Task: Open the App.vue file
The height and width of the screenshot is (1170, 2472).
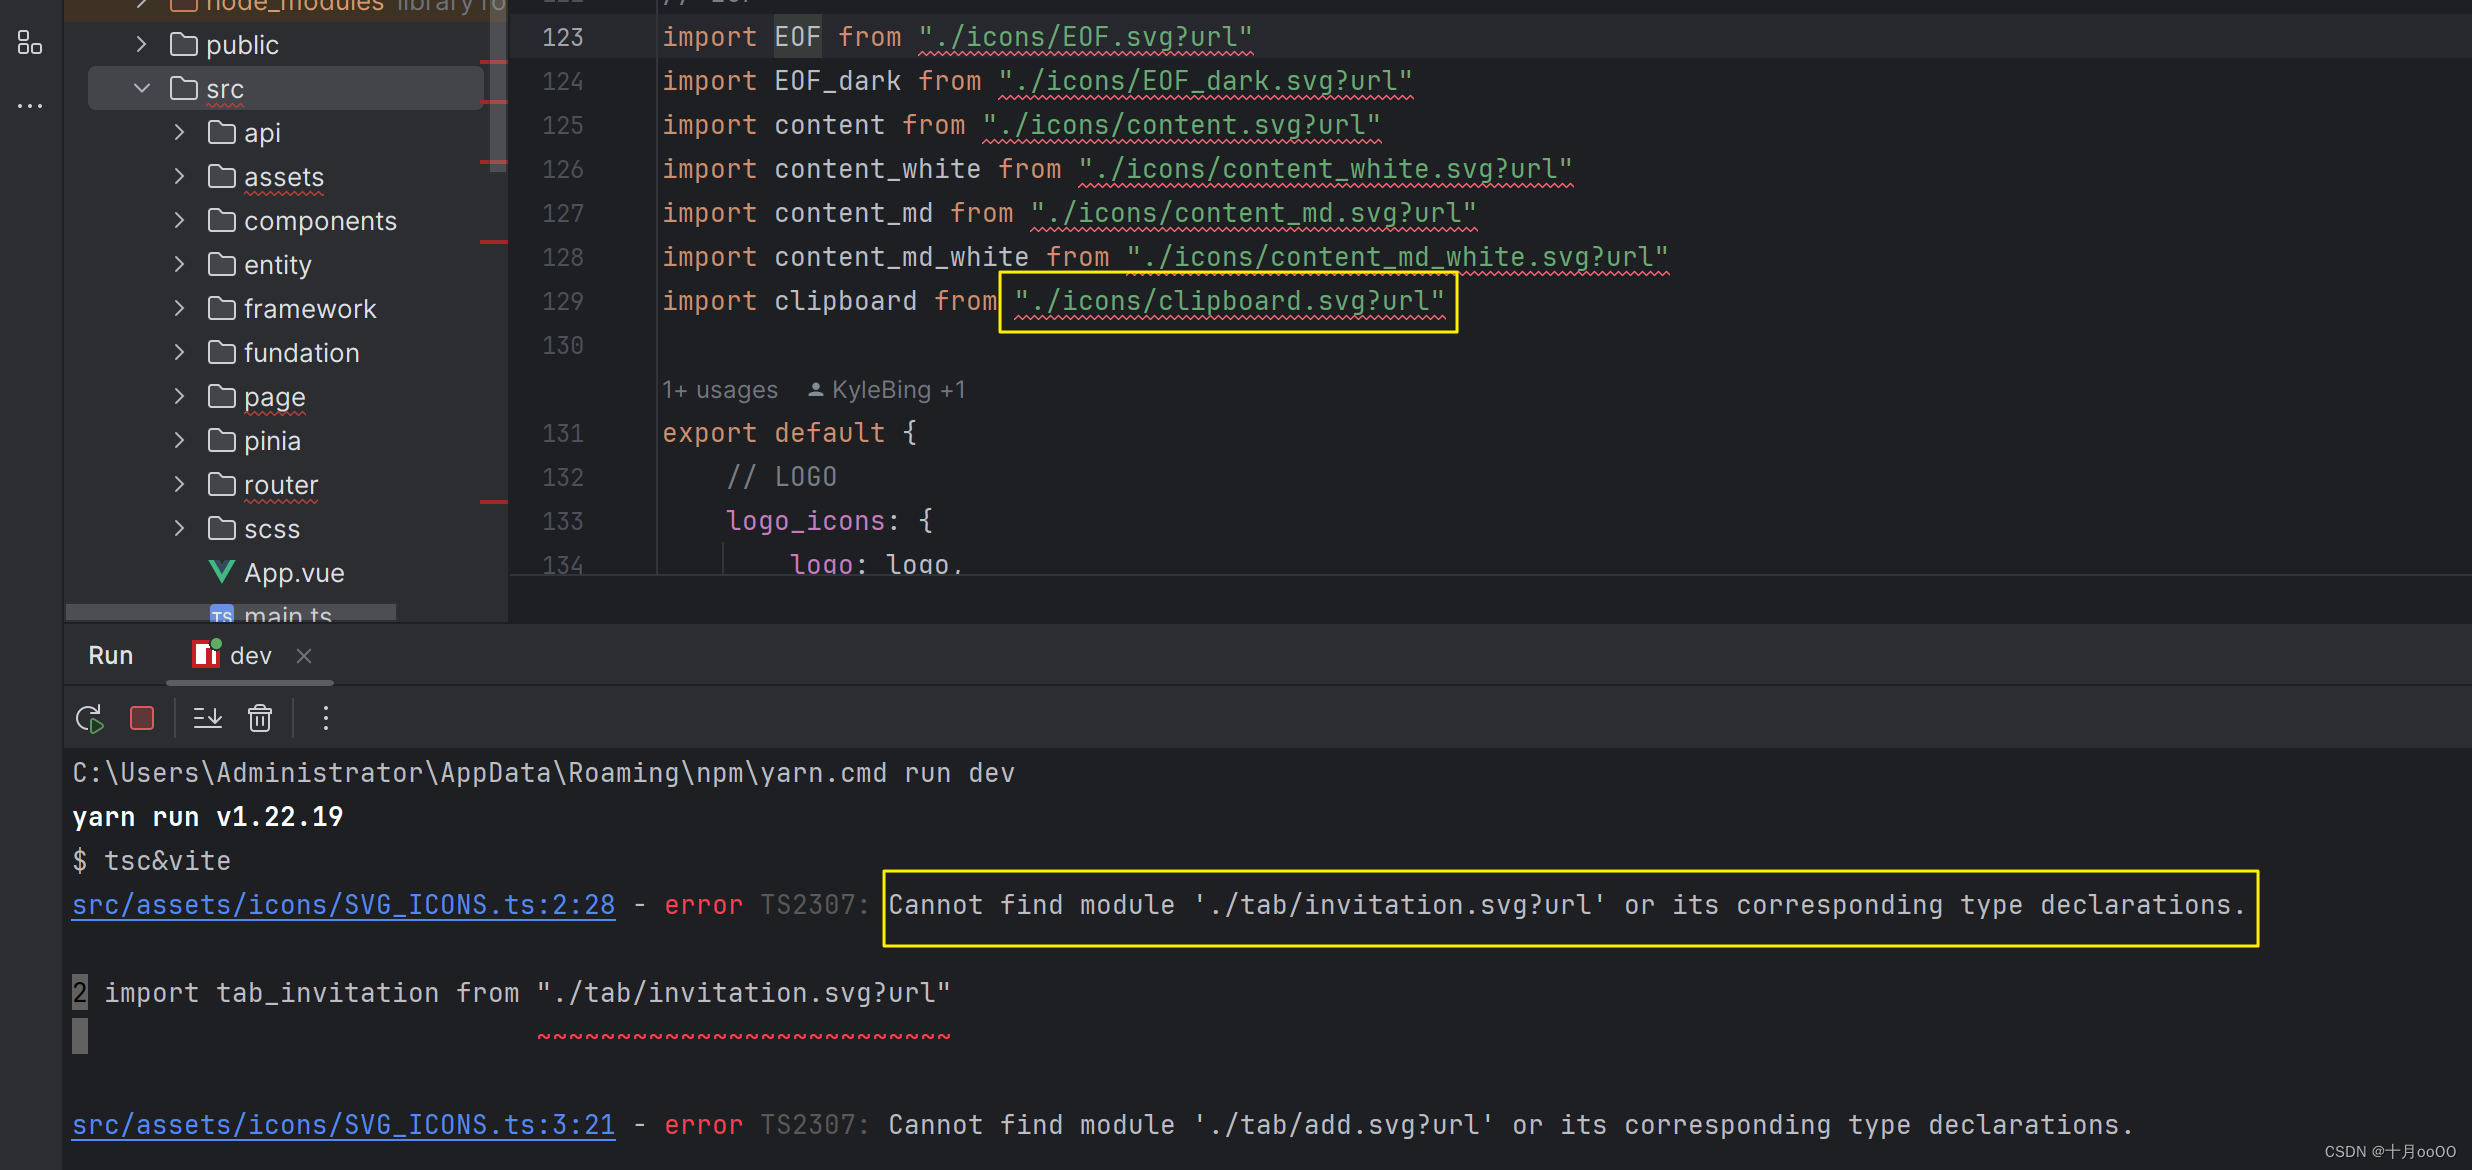Action: [294, 573]
